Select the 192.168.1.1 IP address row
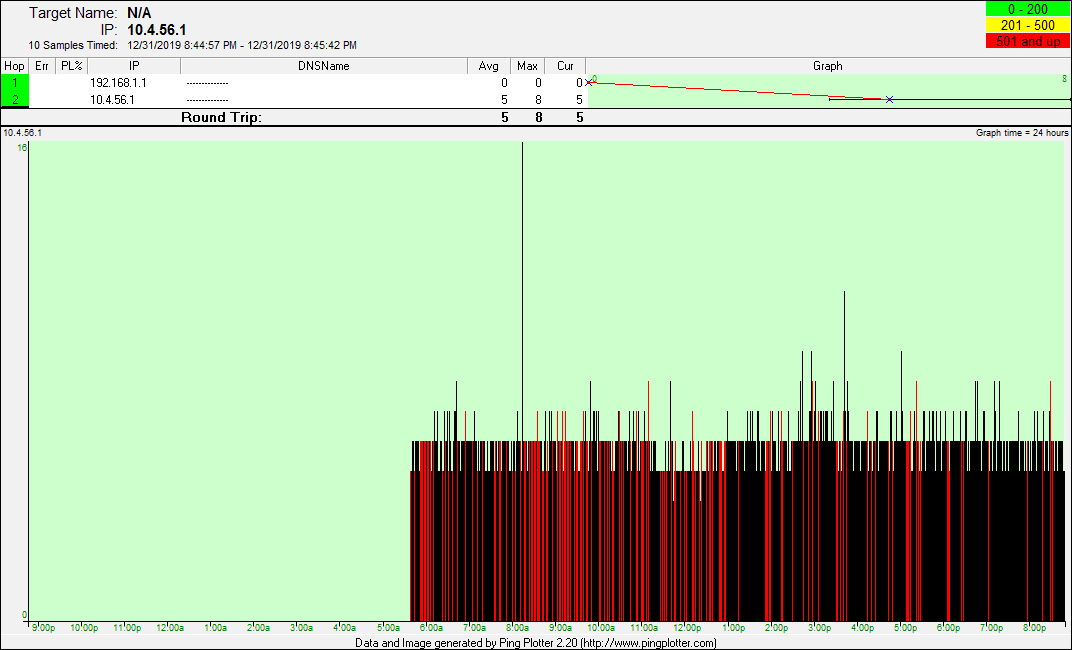Image resolution: width=1072 pixels, height=650 pixels. tap(118, 83)
